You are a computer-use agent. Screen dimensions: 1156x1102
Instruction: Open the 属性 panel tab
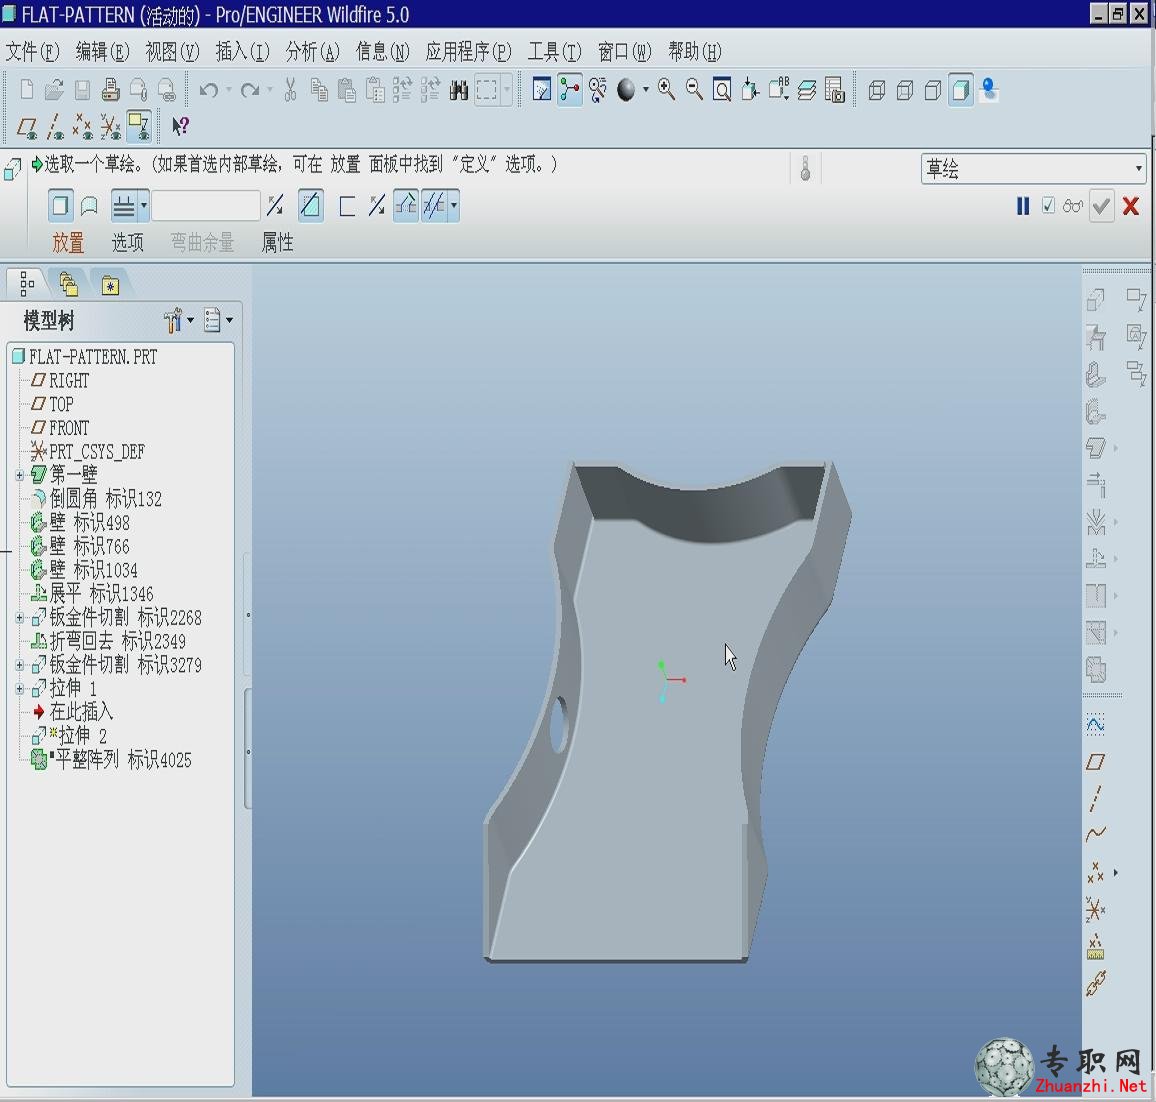point(278,243)
